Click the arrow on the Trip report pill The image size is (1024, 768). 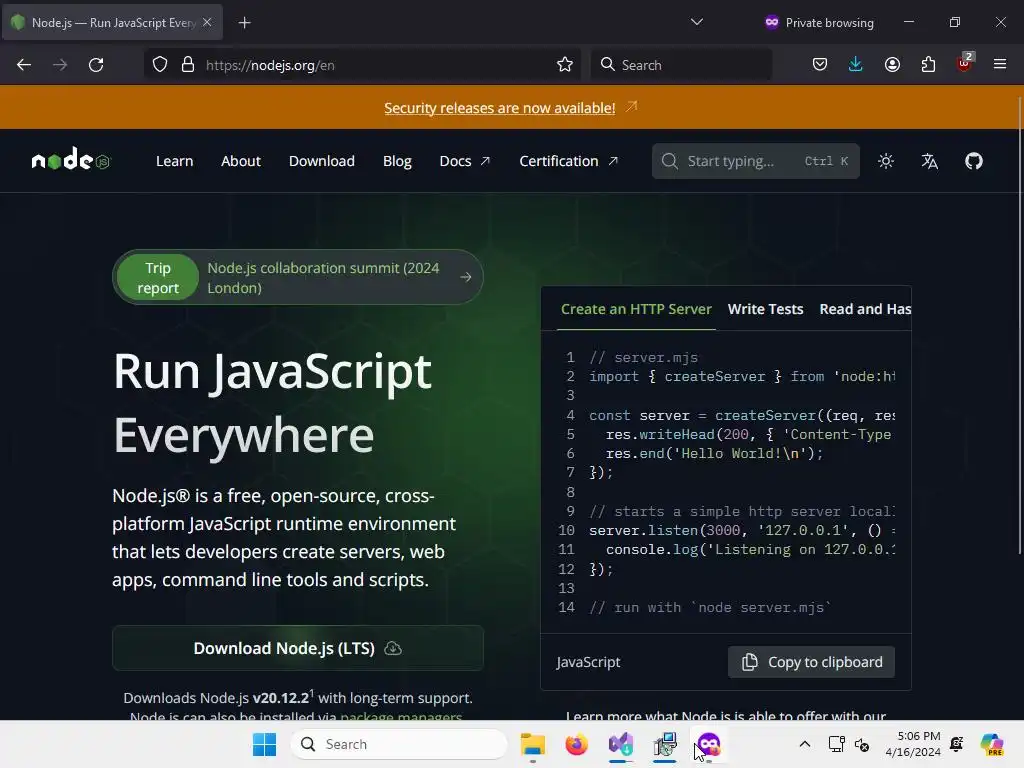click(x=466, y=278)
